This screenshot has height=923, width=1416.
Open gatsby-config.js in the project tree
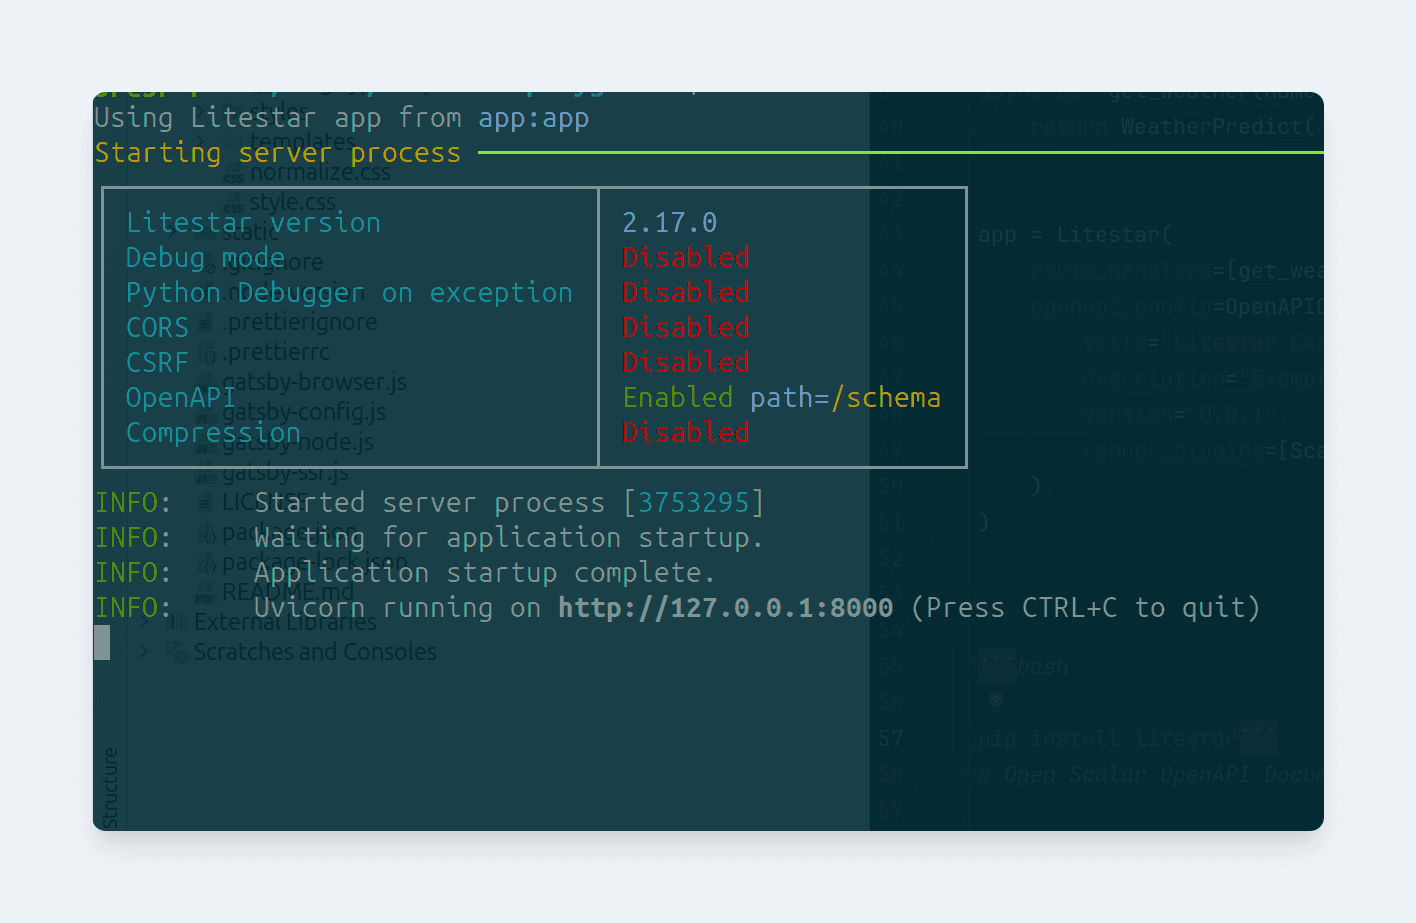304,412
